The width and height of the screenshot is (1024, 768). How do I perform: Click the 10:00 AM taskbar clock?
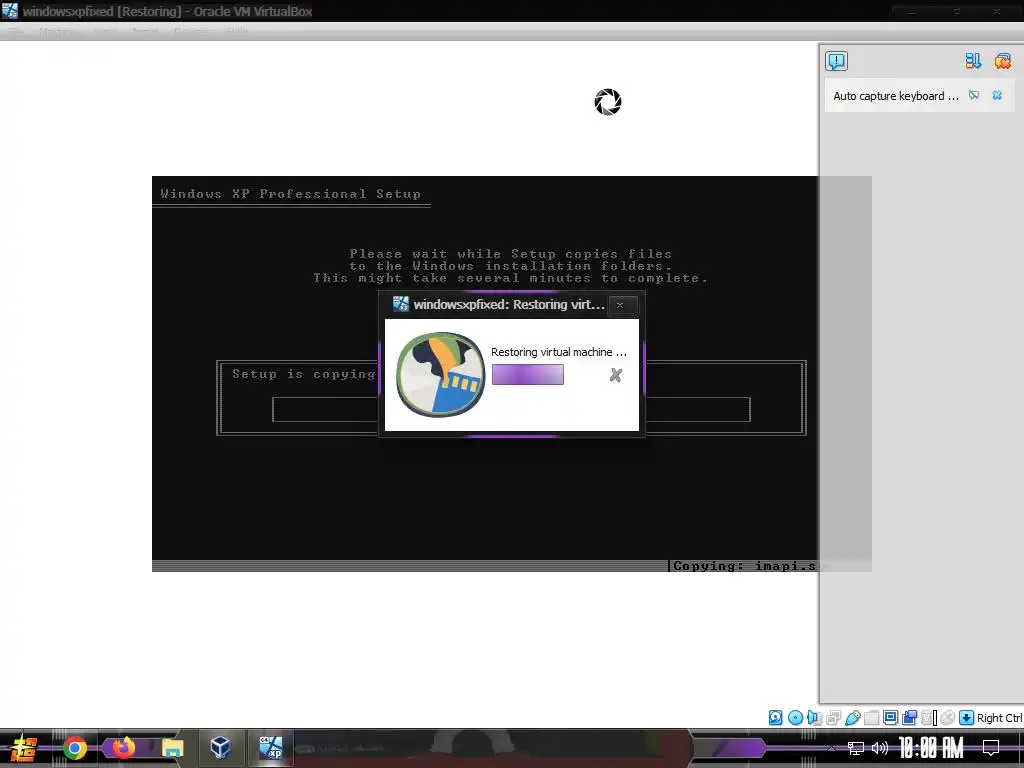point(931,748)
